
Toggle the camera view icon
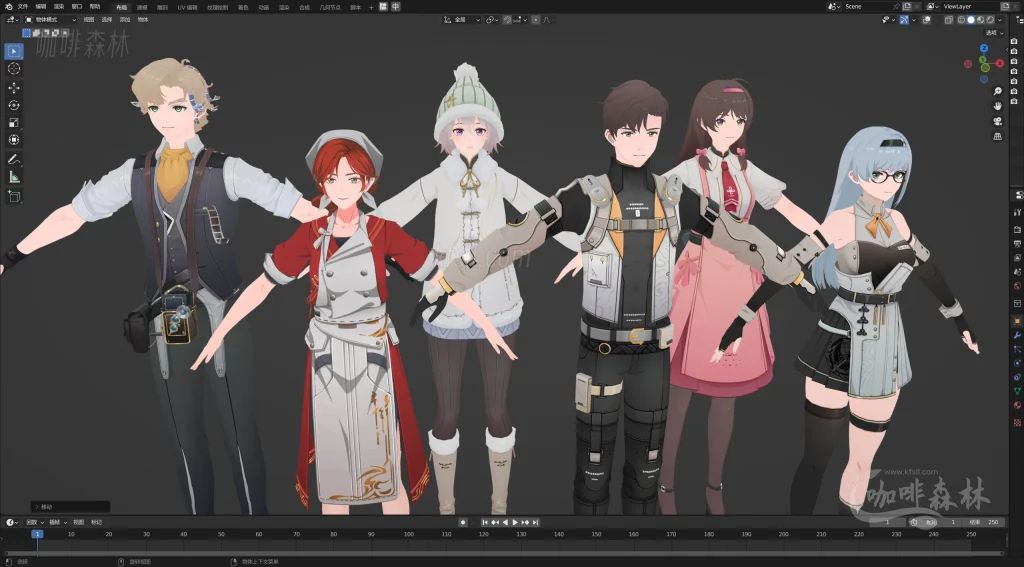coord(997,122)
